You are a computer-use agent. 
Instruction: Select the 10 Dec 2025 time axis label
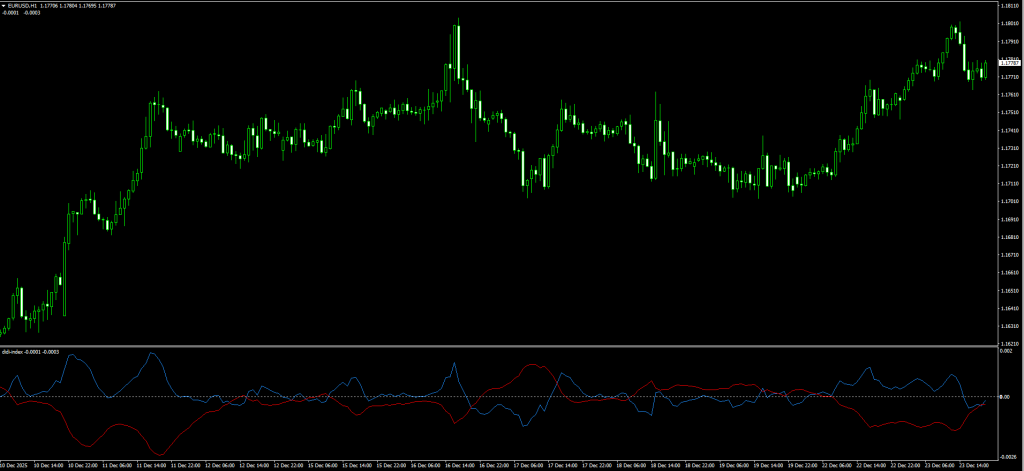coord(16,465)
